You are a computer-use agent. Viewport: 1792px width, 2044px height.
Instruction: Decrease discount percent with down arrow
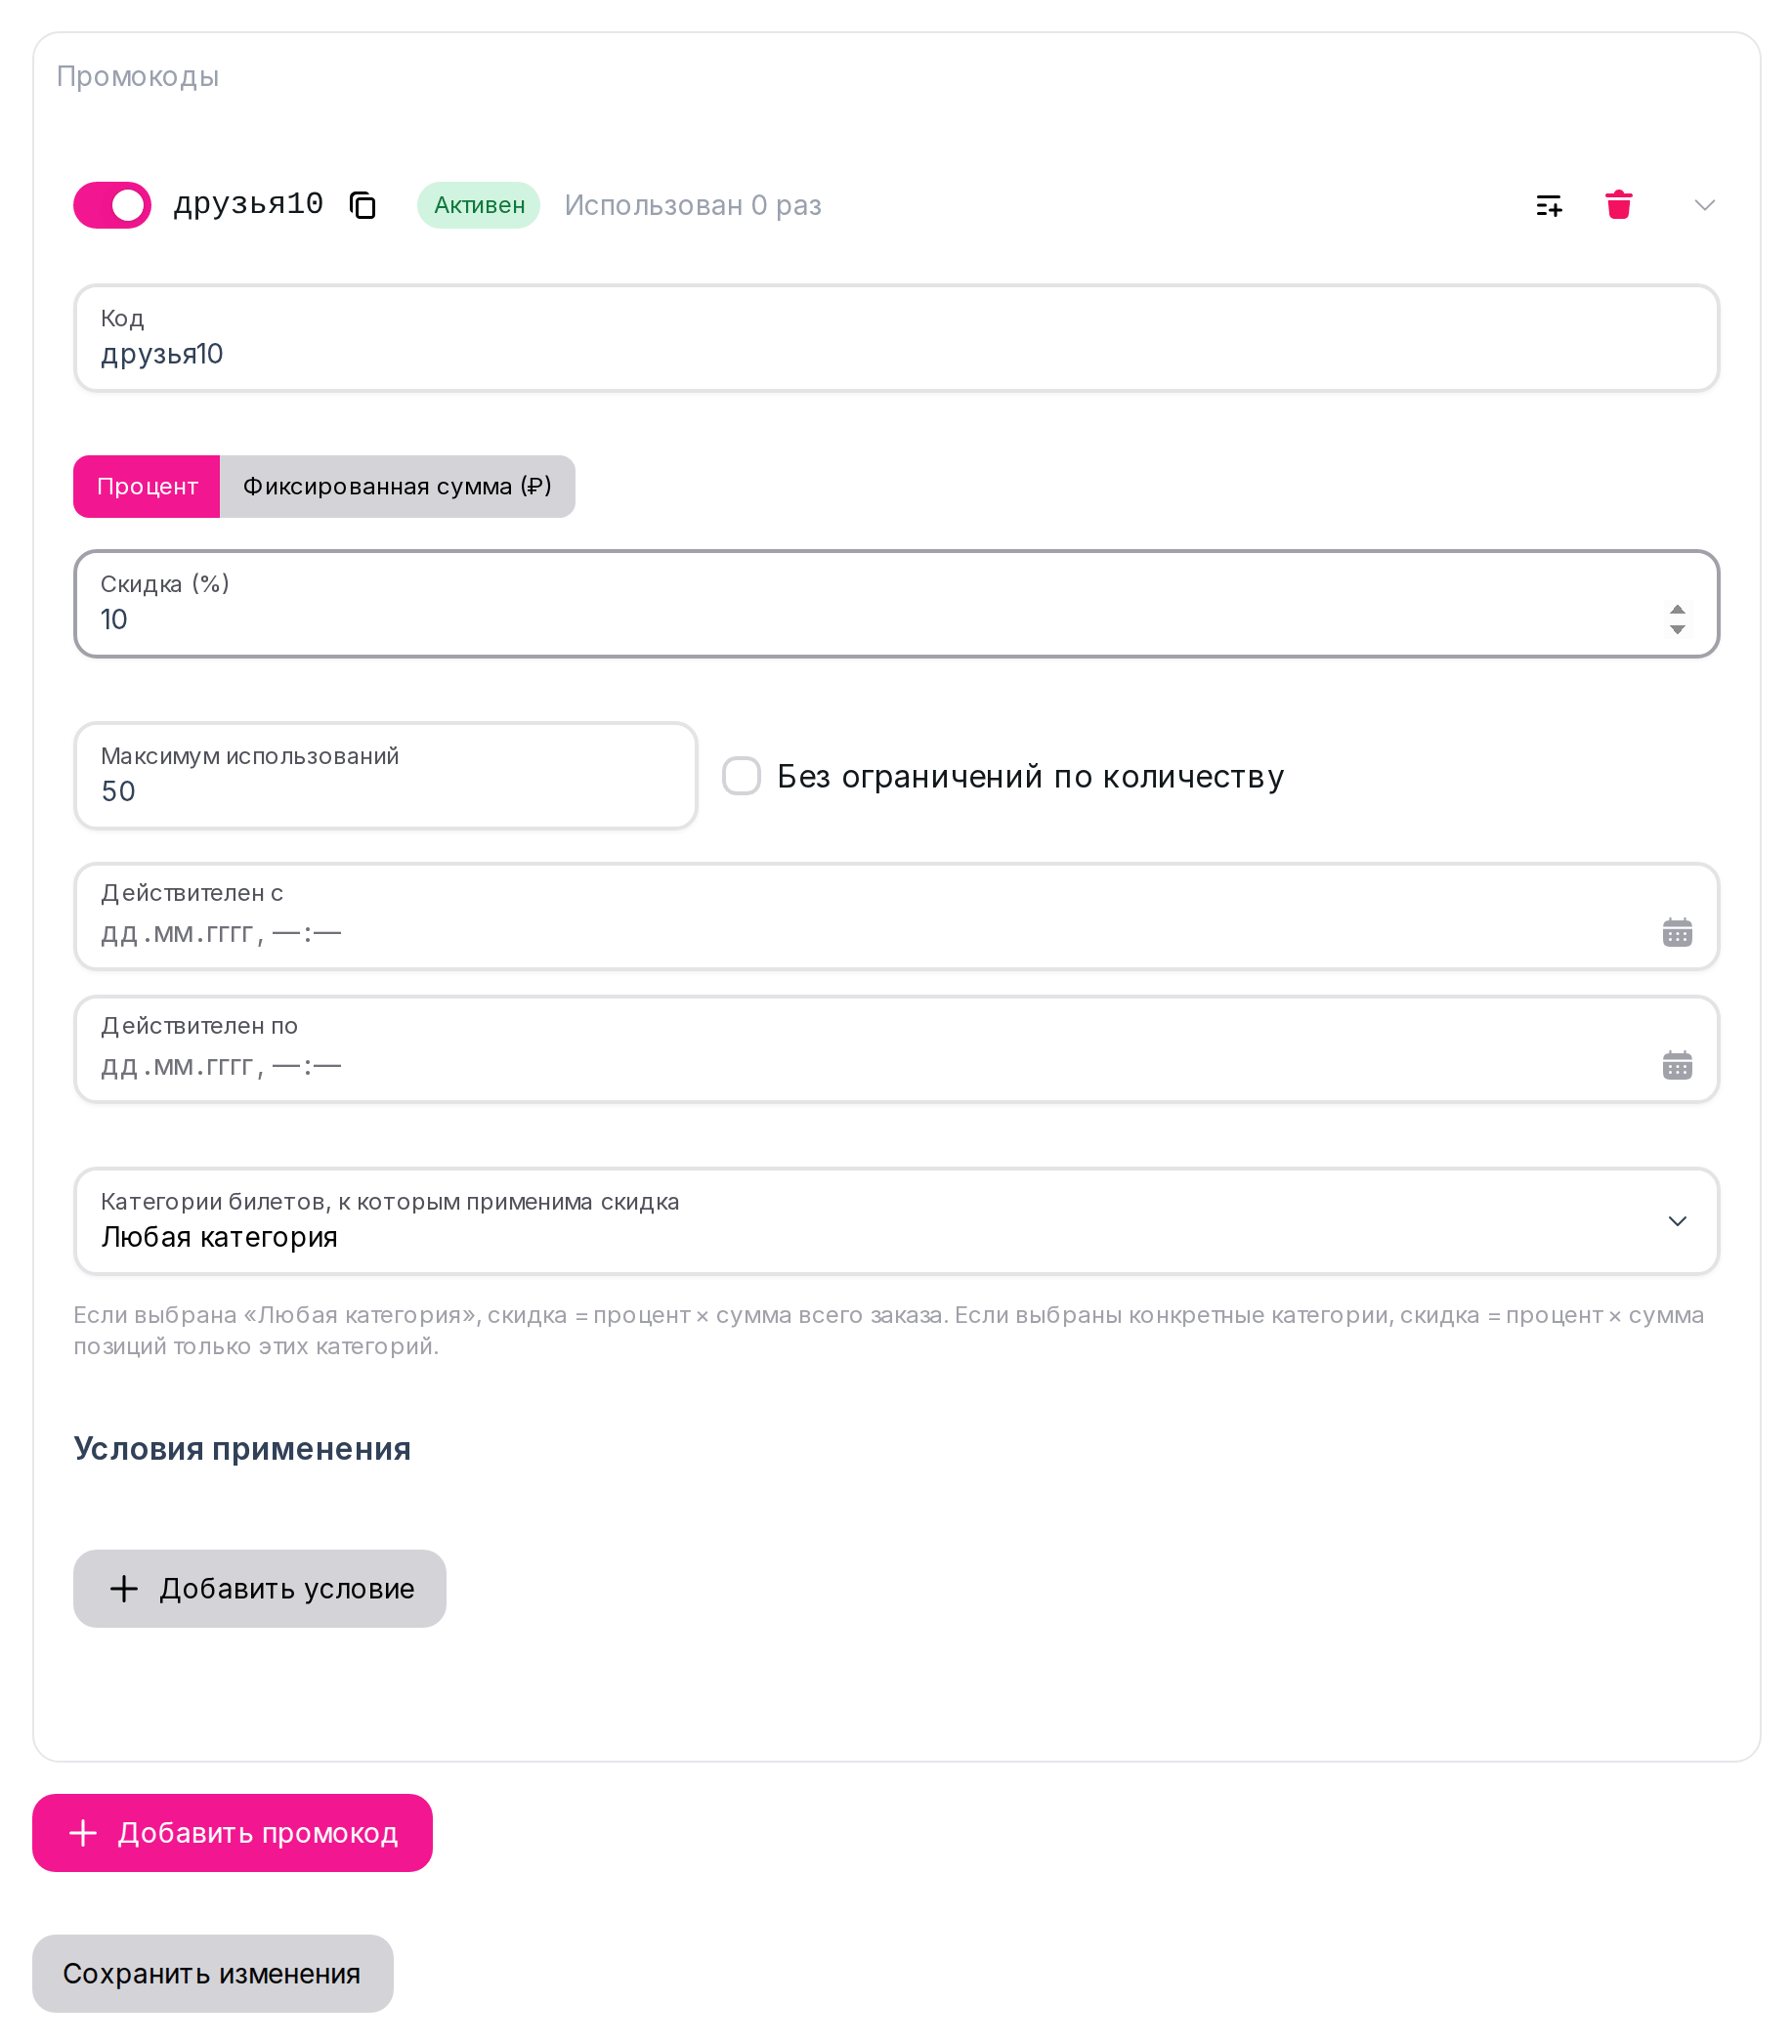1677,629
